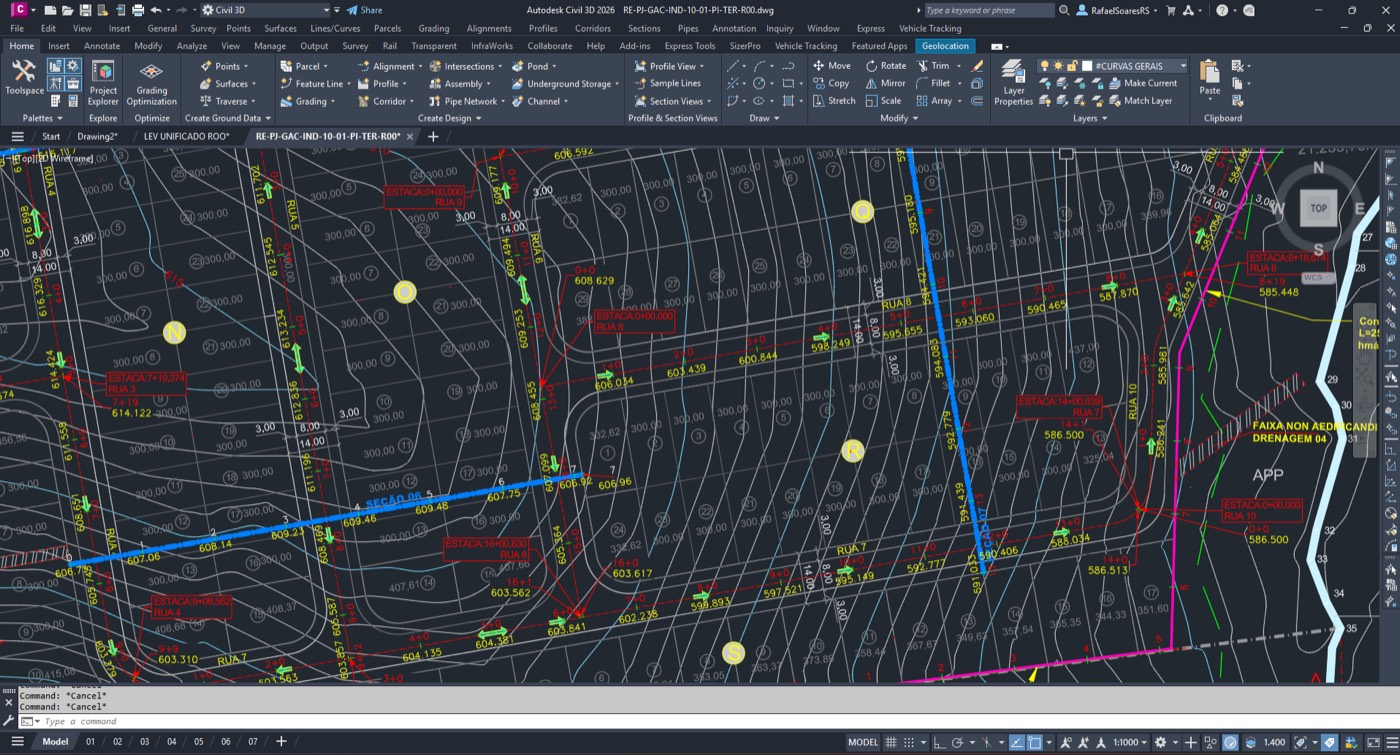Switch to layout tab 03

pyautogui.click(x=144, y=742)
